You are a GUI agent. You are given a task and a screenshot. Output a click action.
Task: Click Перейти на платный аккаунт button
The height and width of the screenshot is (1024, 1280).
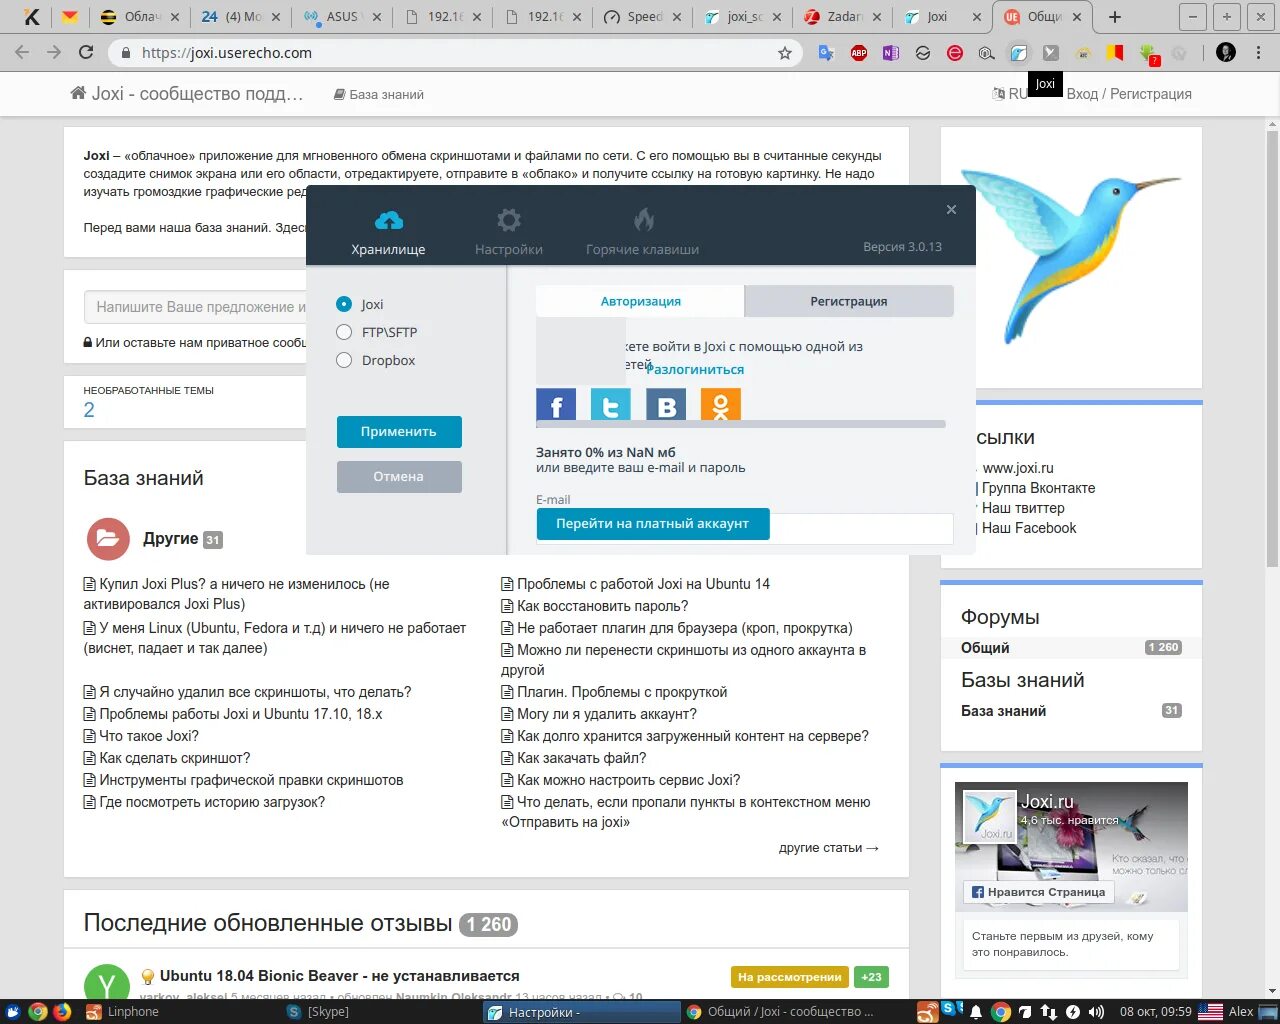pyautogui.click(x=653, y=524)
